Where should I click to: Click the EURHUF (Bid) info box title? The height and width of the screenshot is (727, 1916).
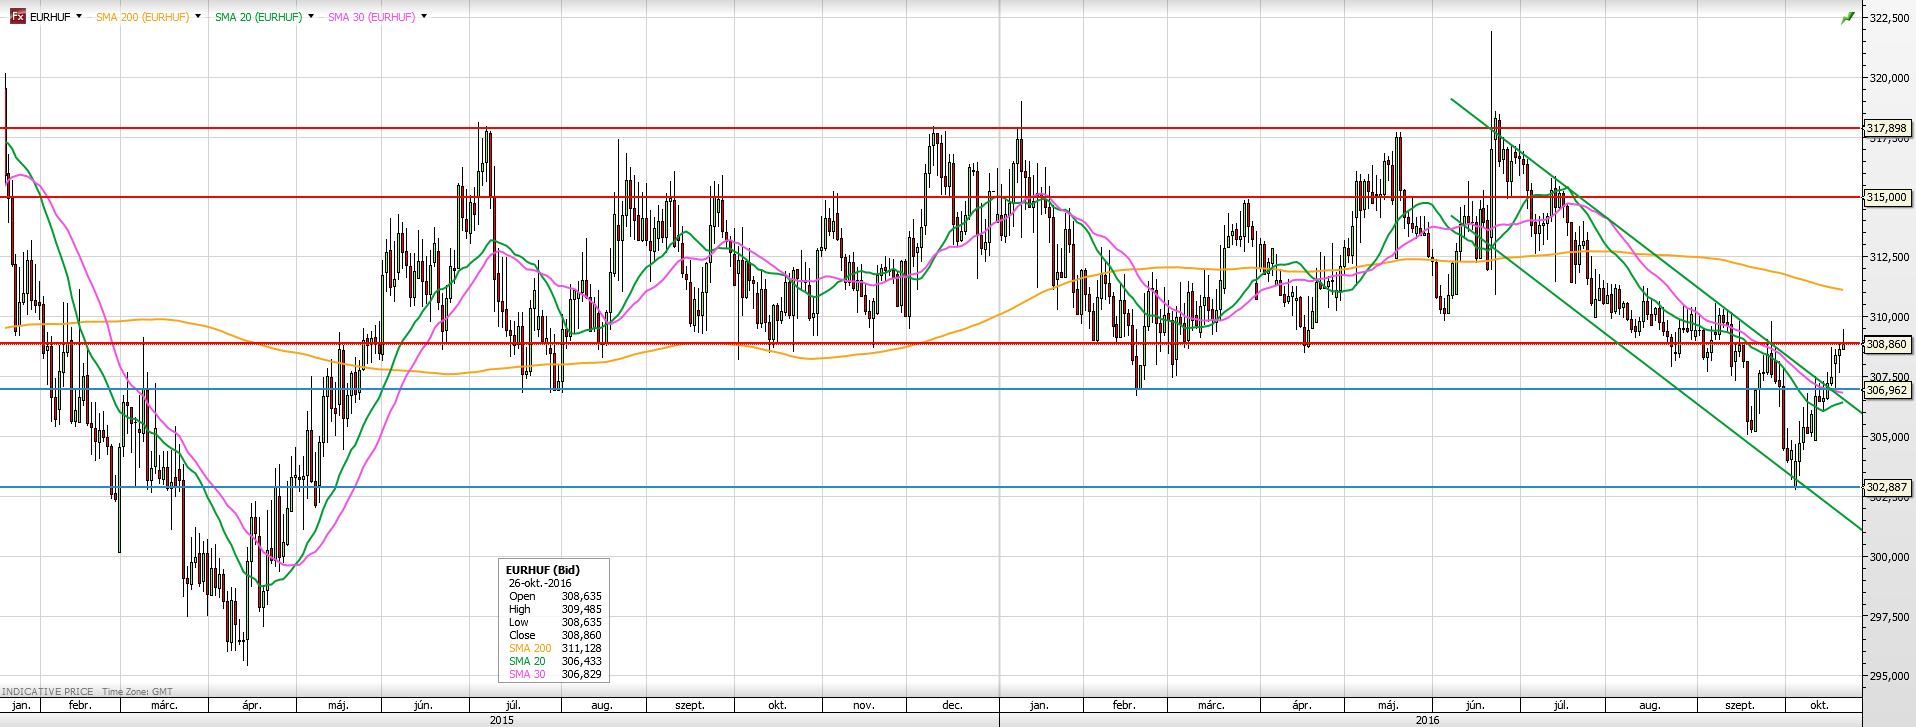click(x=542, y=570)
